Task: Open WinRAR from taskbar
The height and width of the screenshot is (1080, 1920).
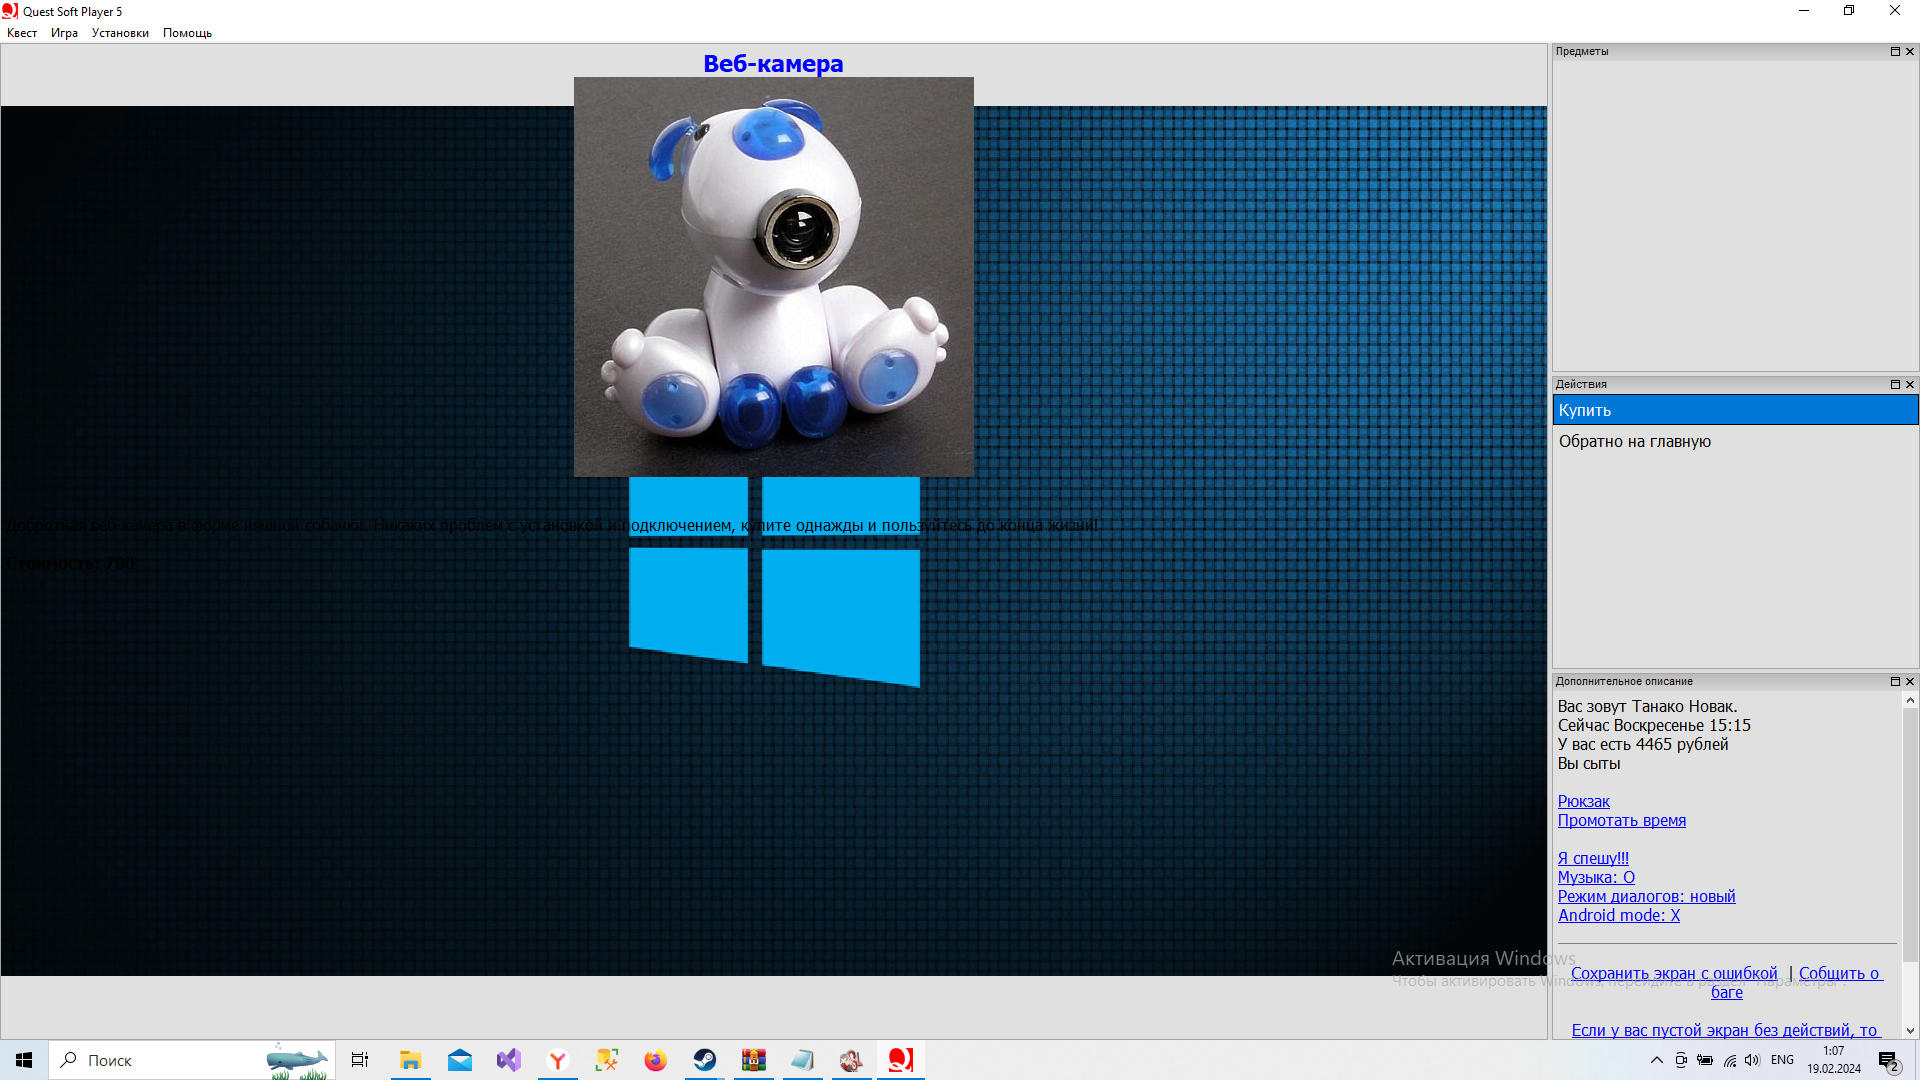Action: 754,1060
